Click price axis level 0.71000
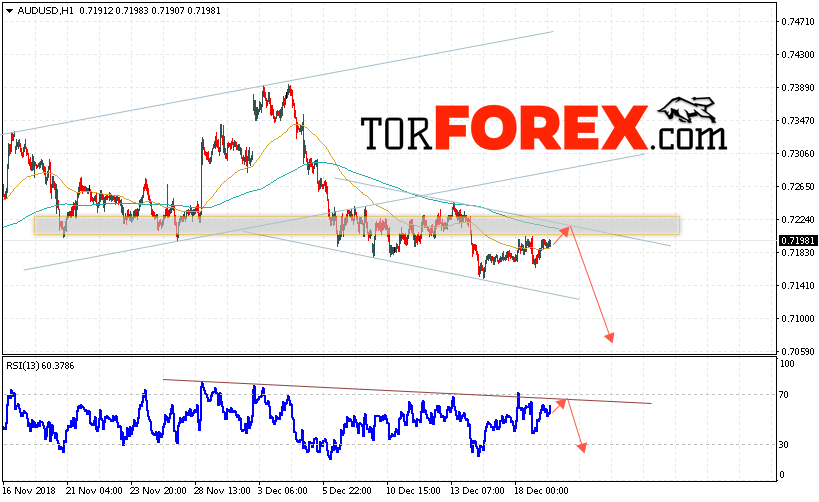The image size is (819, 502). click(x=798, y=319)
